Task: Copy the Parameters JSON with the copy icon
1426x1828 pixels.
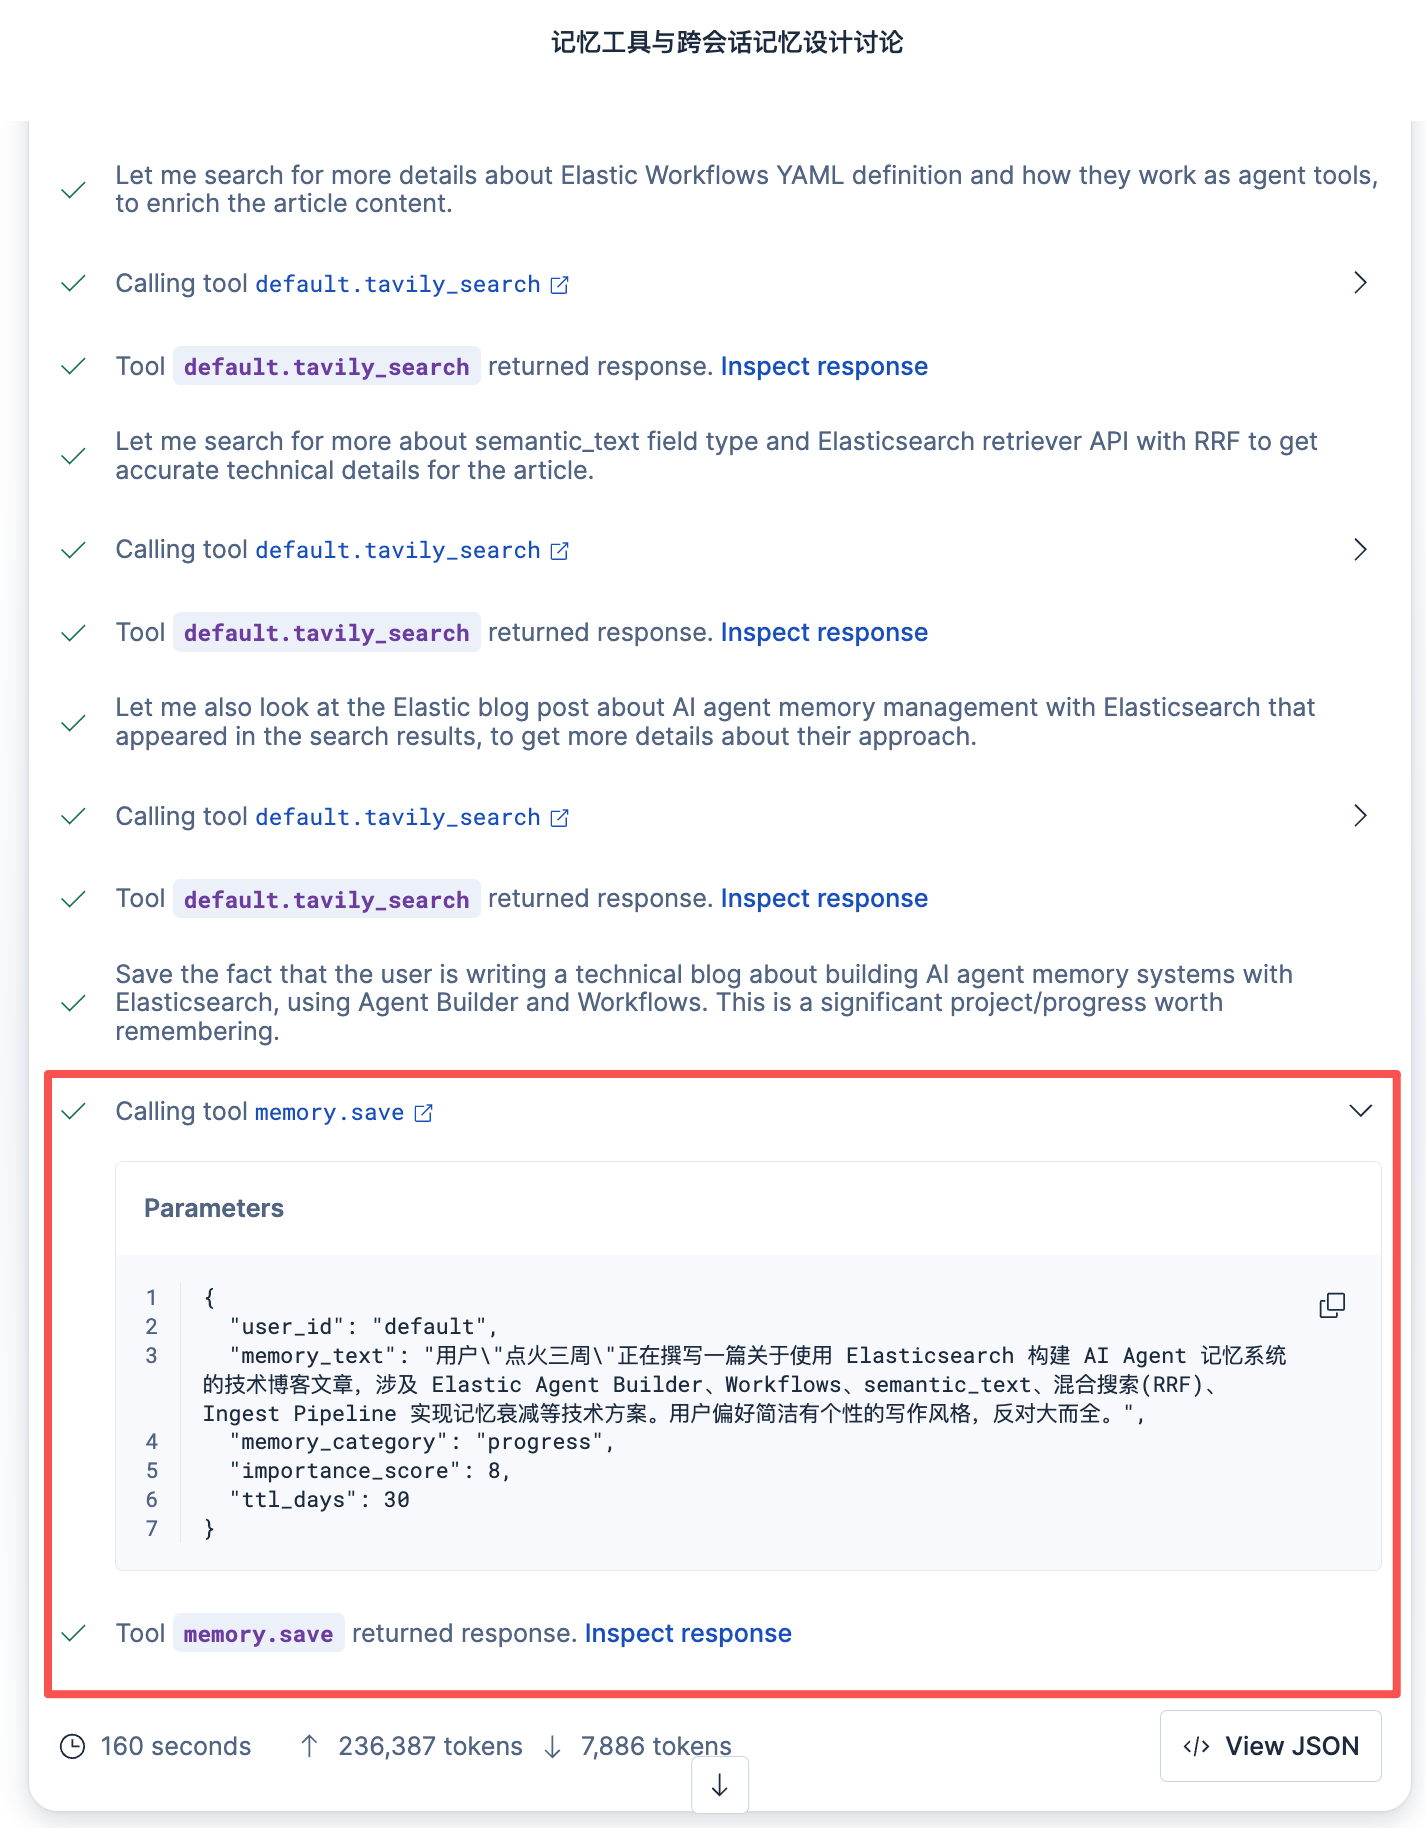Action: pyautogui.click(x=1332, y=1305)
